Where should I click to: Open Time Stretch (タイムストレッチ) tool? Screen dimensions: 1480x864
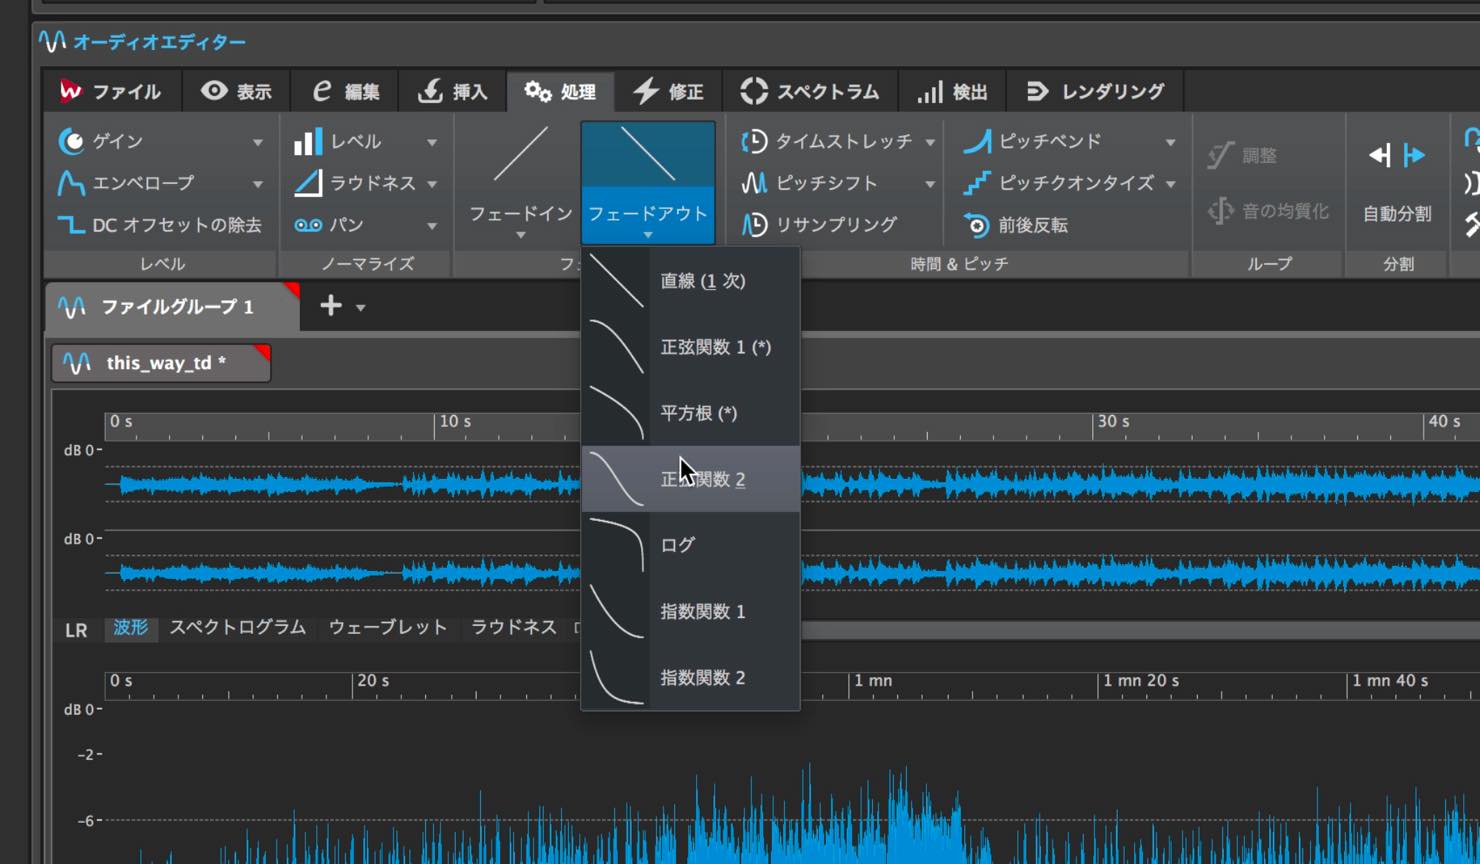[837, 141]
